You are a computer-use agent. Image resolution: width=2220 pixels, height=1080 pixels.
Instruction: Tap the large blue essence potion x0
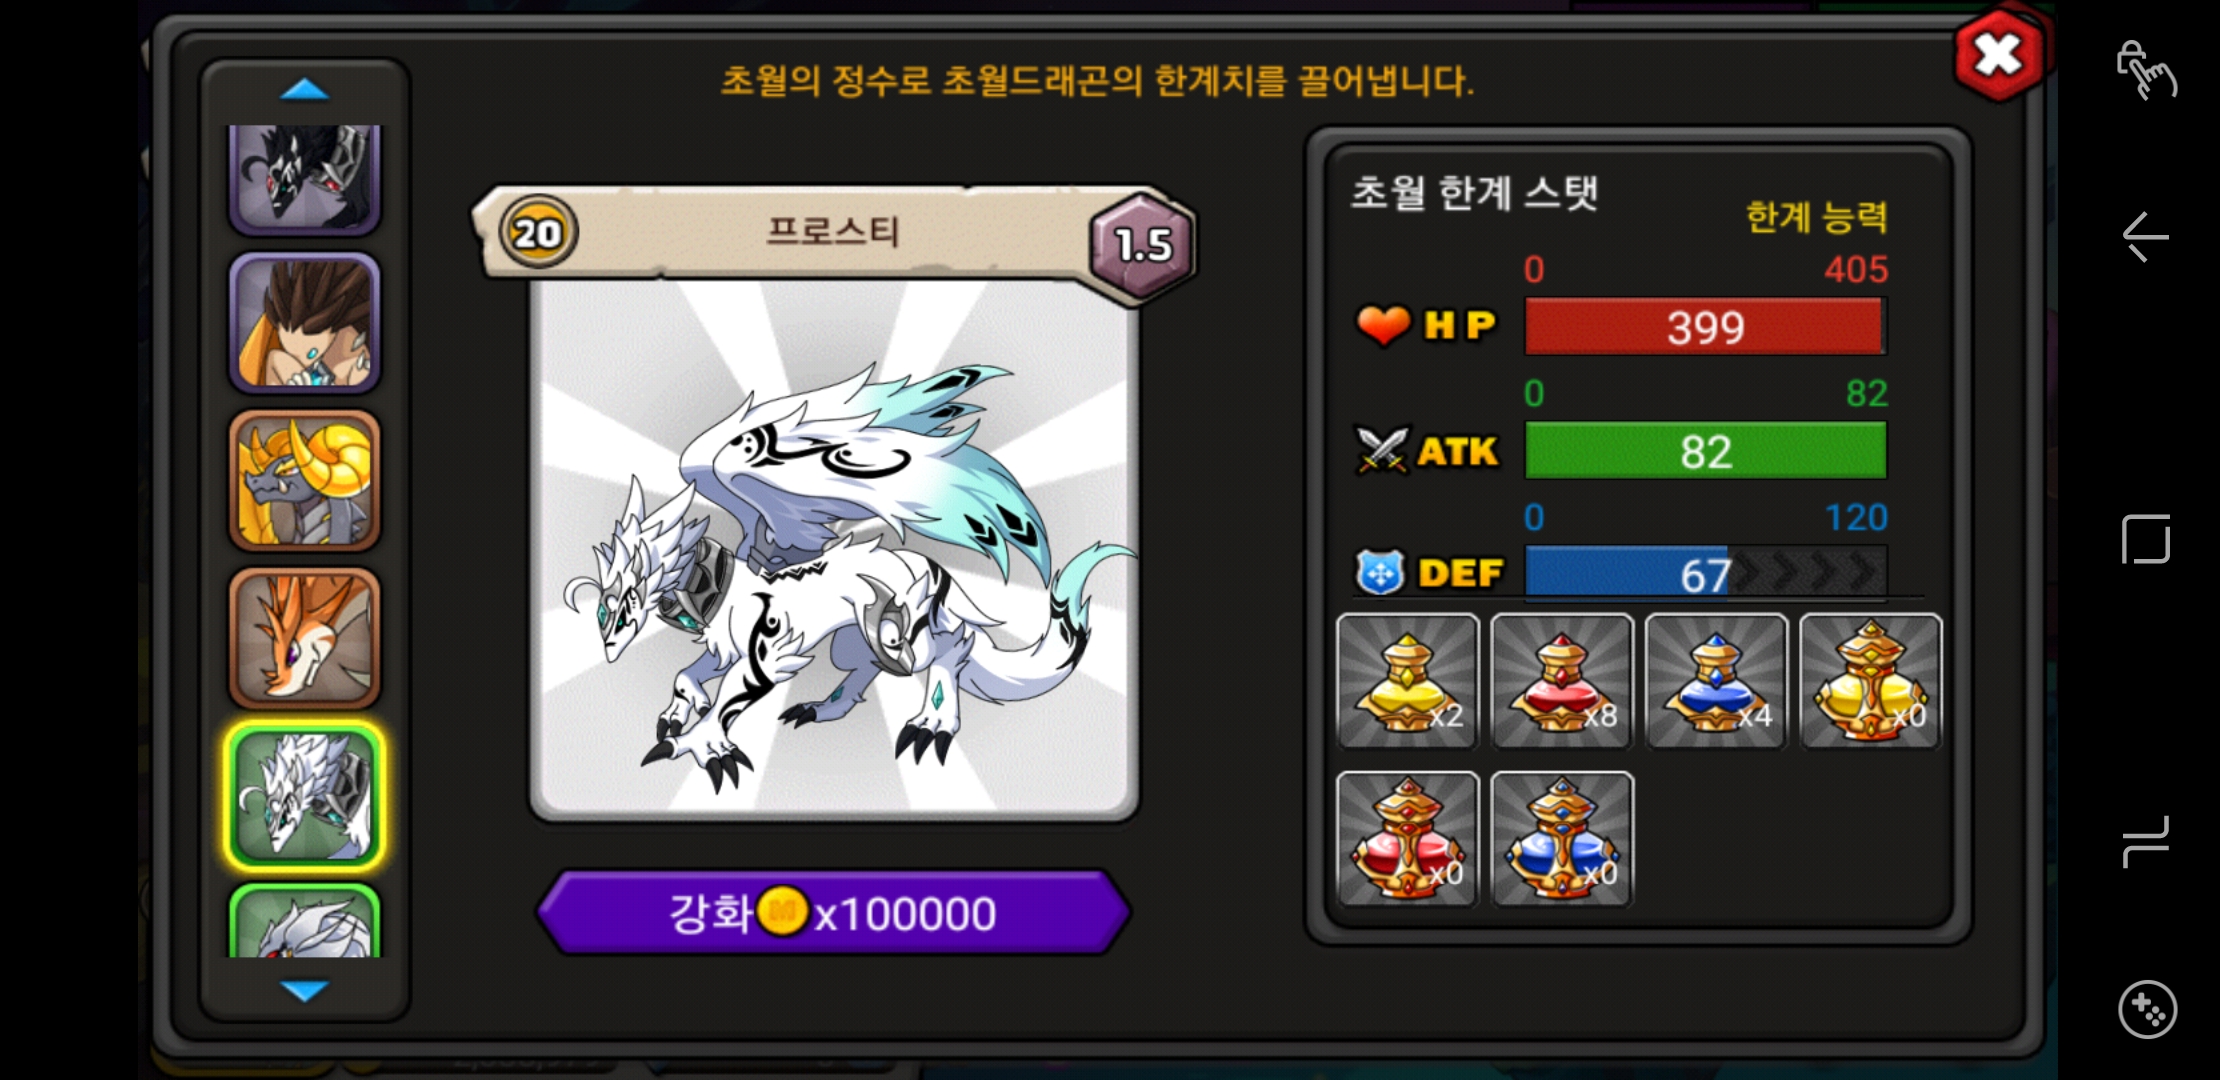tap(1562, 839)
